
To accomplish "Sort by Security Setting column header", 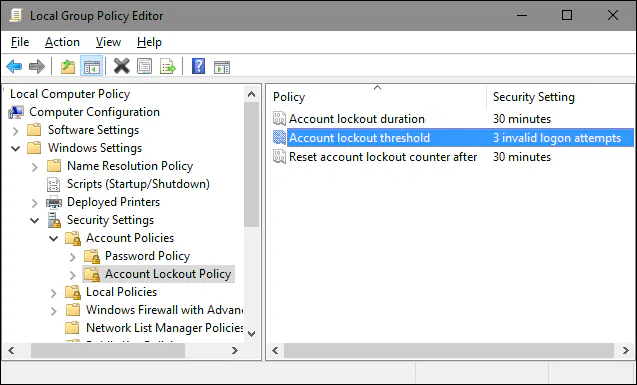I will pyautogui.click(x=533, y=97).
